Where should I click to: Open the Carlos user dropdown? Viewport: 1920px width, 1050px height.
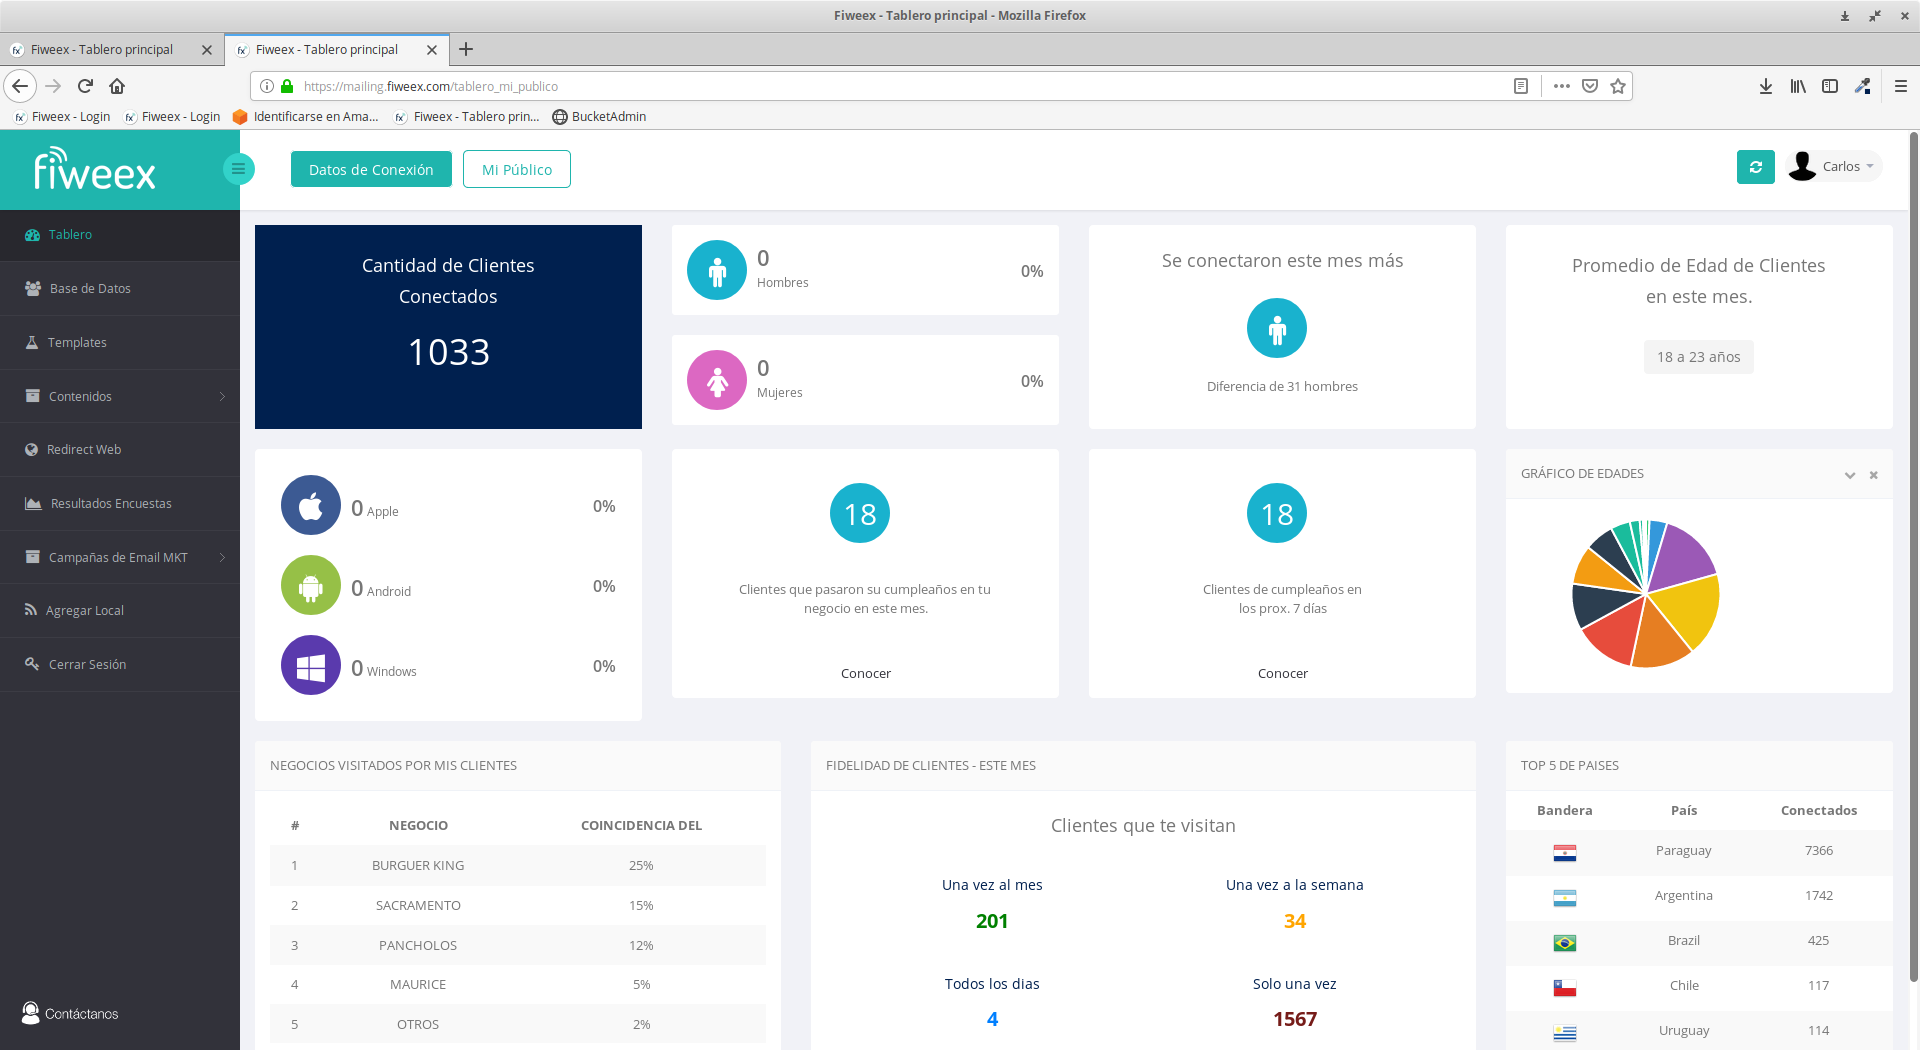1835,167
